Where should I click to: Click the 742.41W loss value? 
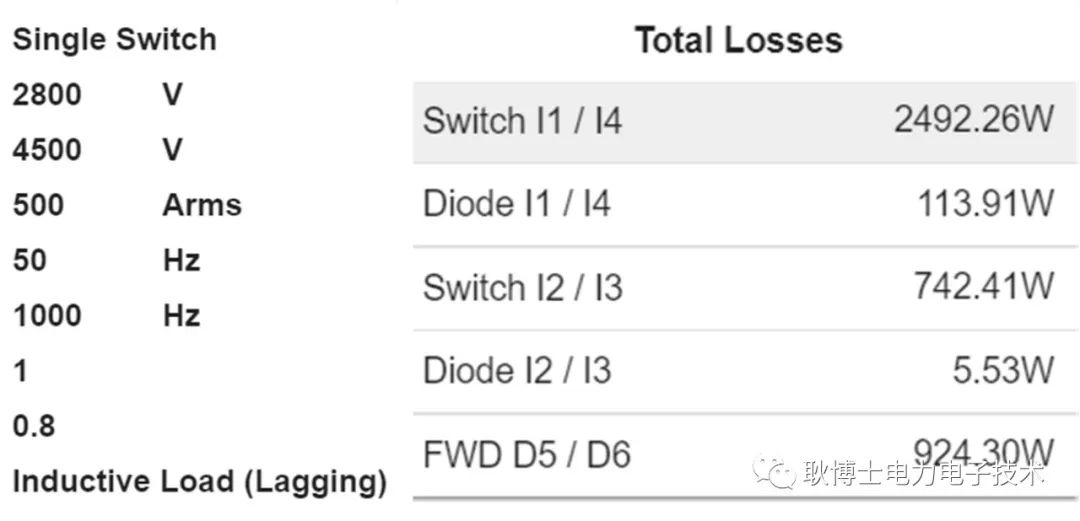[982, 287]
